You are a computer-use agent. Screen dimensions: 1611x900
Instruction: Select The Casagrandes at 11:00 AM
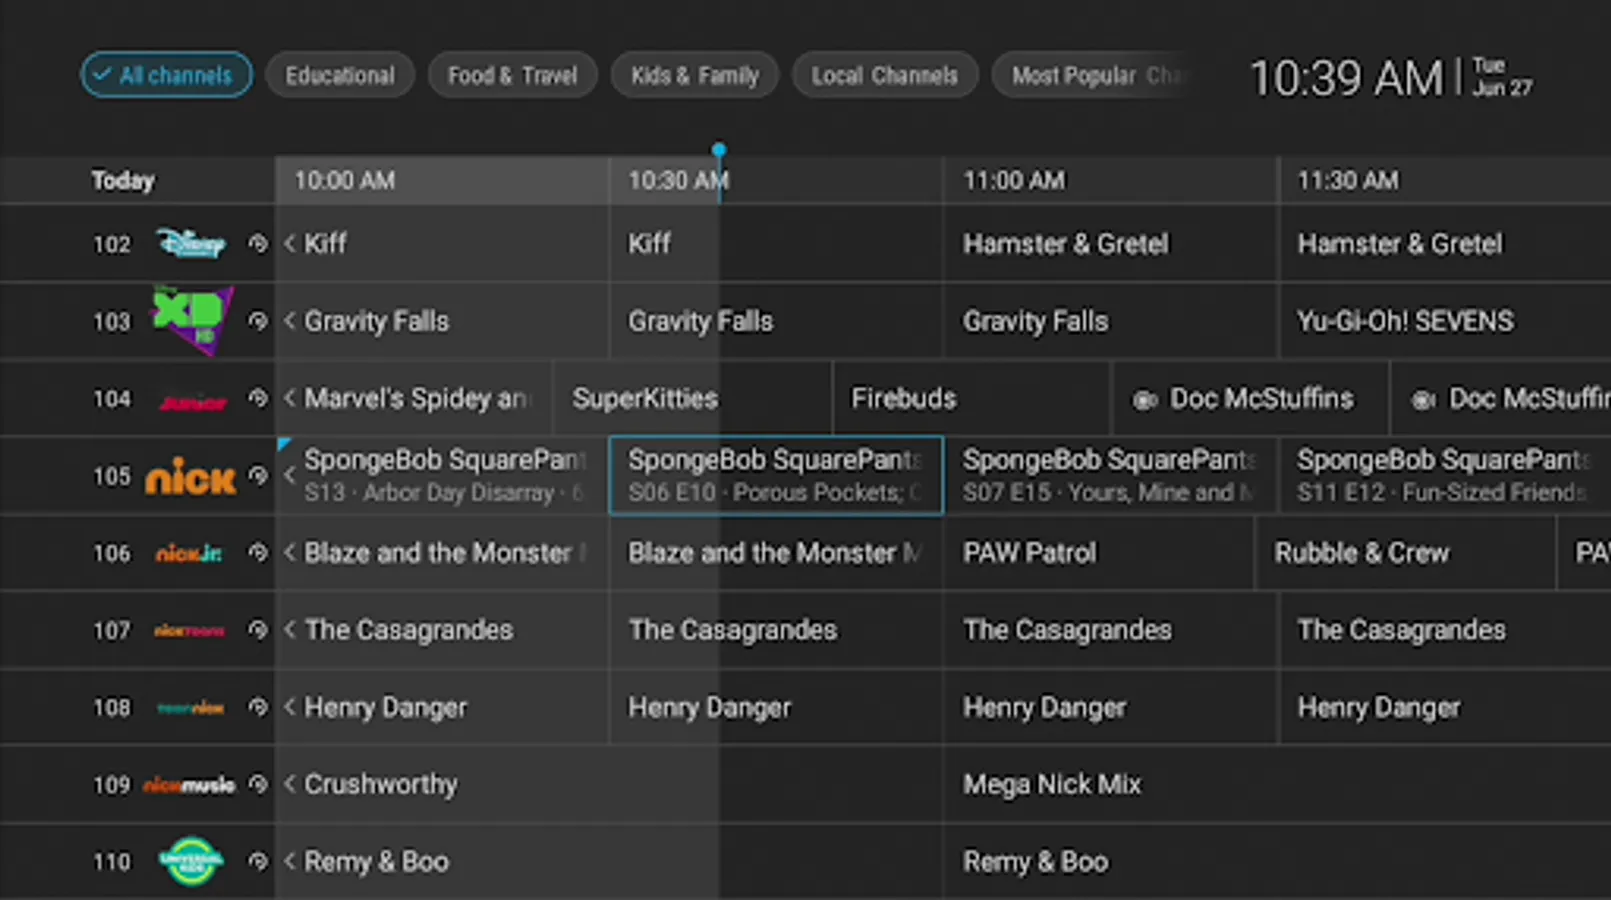pos(1110,630)
